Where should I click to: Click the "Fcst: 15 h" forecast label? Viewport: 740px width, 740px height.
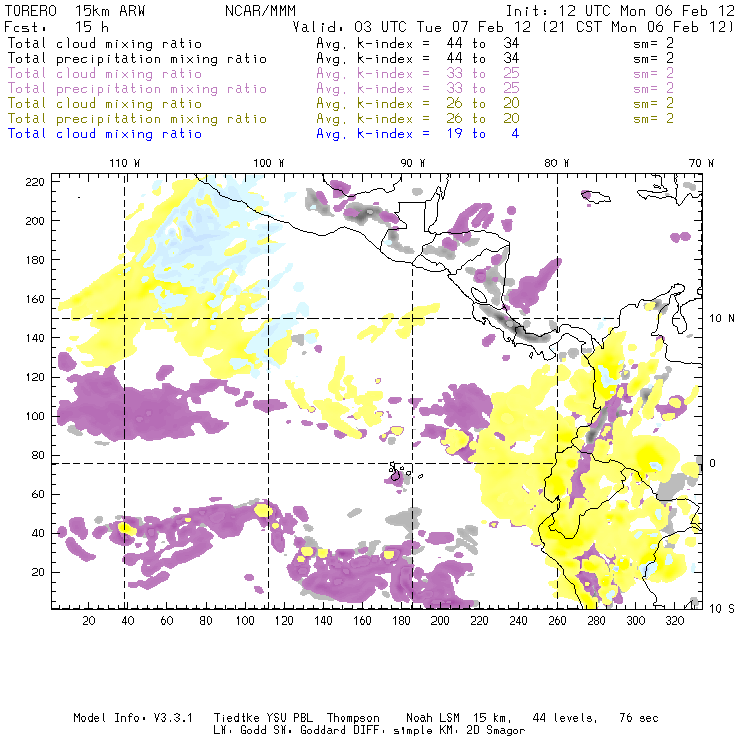tap(57, 27)
